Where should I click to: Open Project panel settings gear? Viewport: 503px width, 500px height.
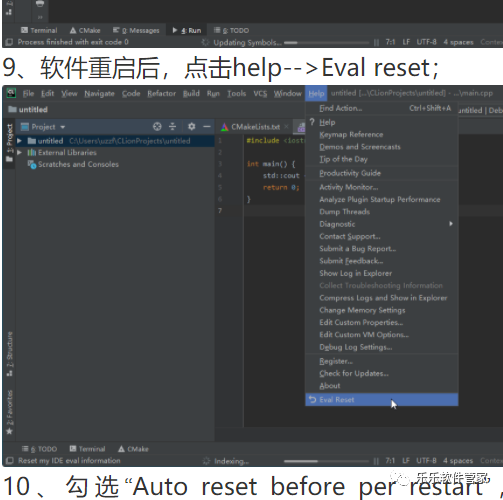coord(191,127)
